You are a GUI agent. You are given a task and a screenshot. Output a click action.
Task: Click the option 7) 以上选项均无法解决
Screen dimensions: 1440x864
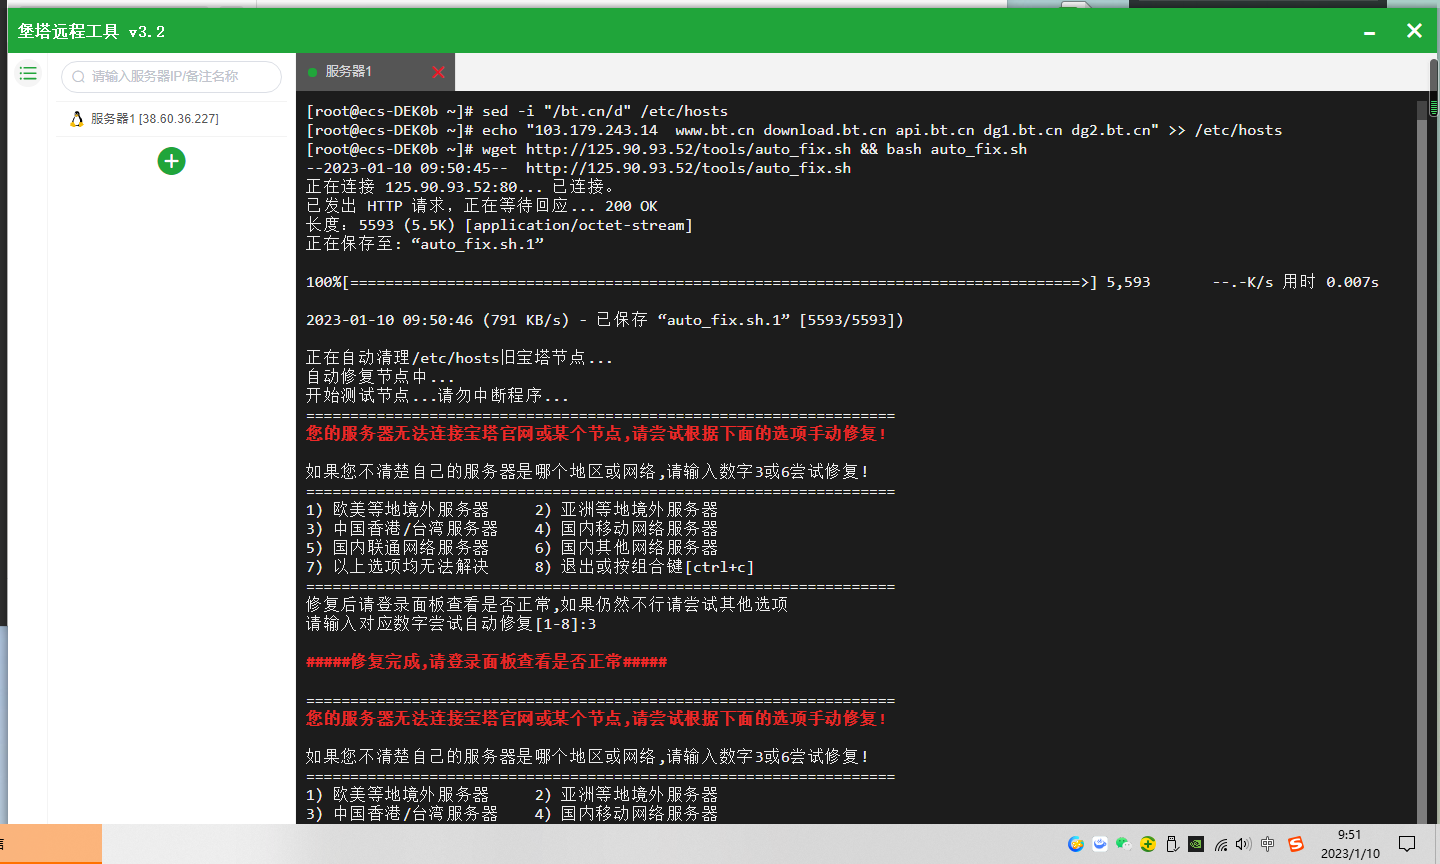398,567
